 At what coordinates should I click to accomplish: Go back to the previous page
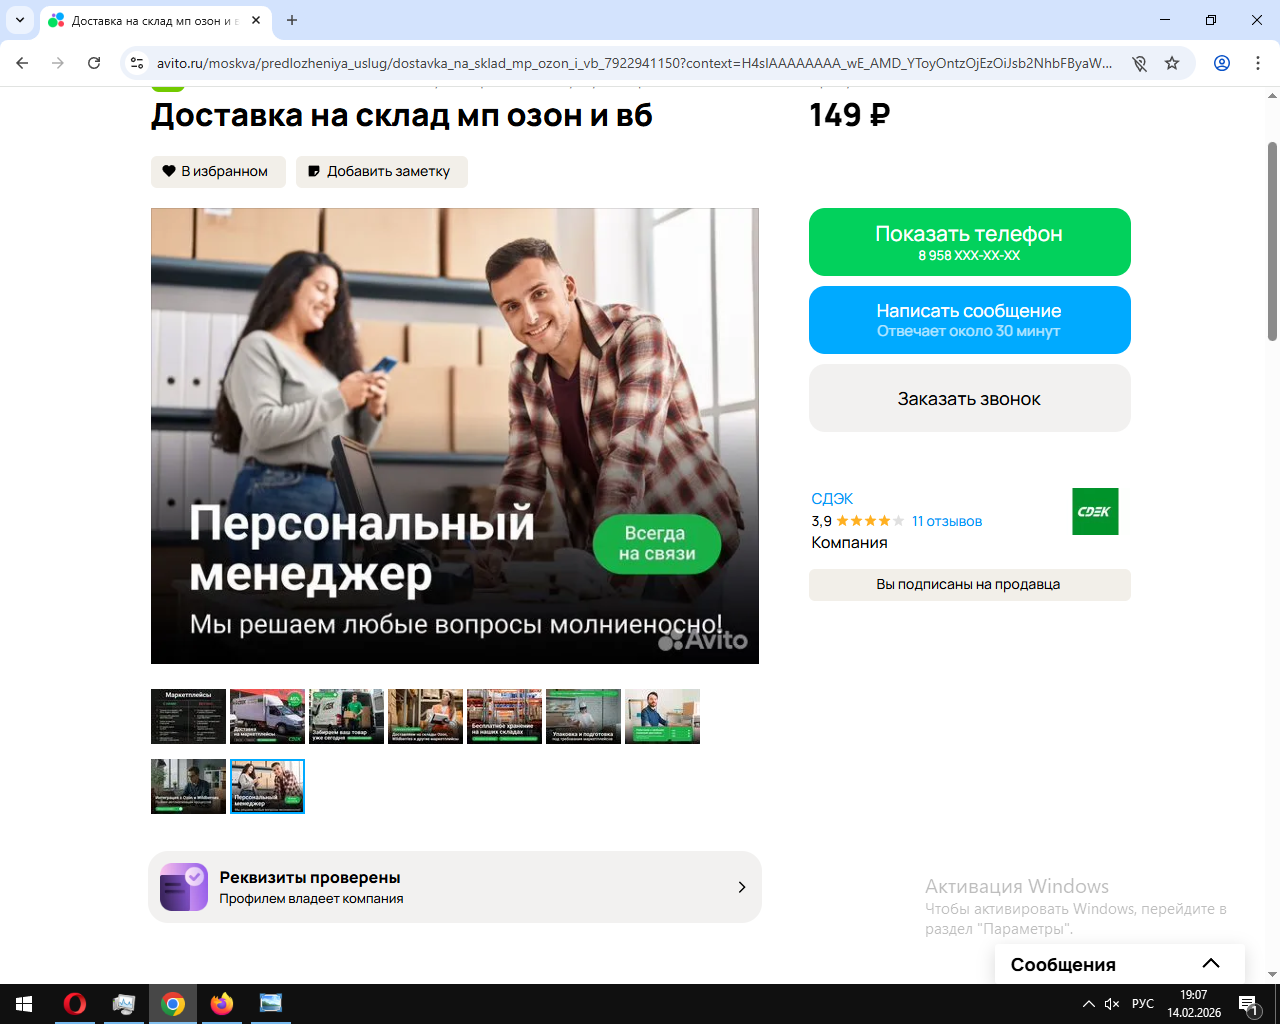pos(22,63)
